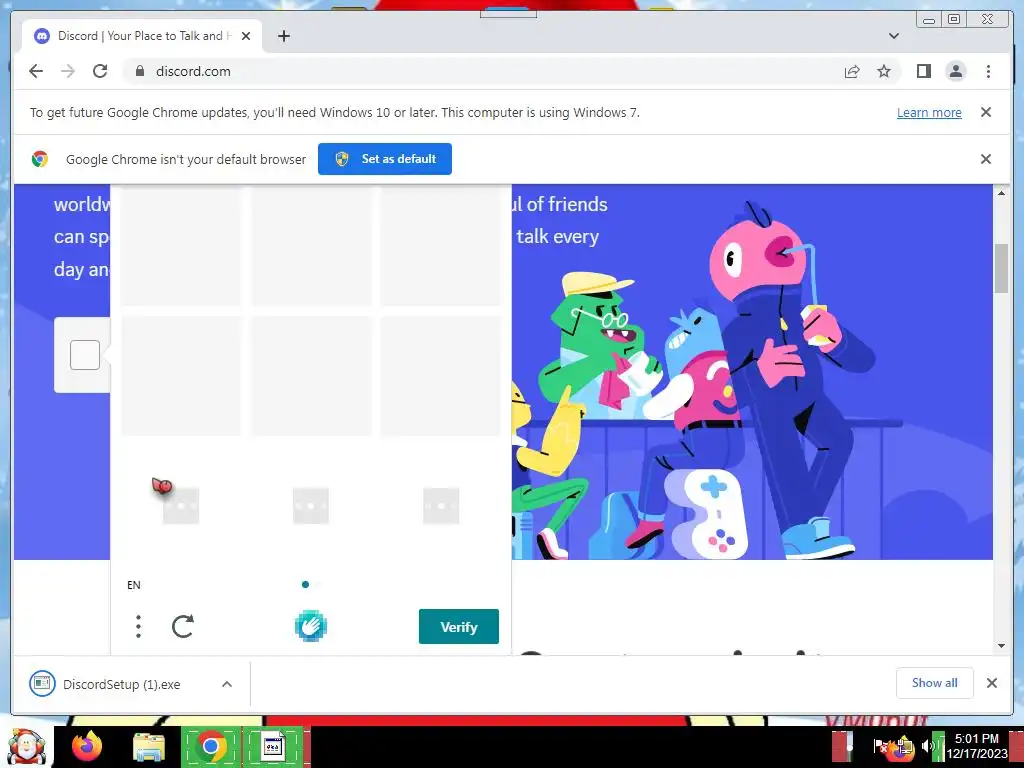
Task: Click Show all downloads
Action: 935,682
